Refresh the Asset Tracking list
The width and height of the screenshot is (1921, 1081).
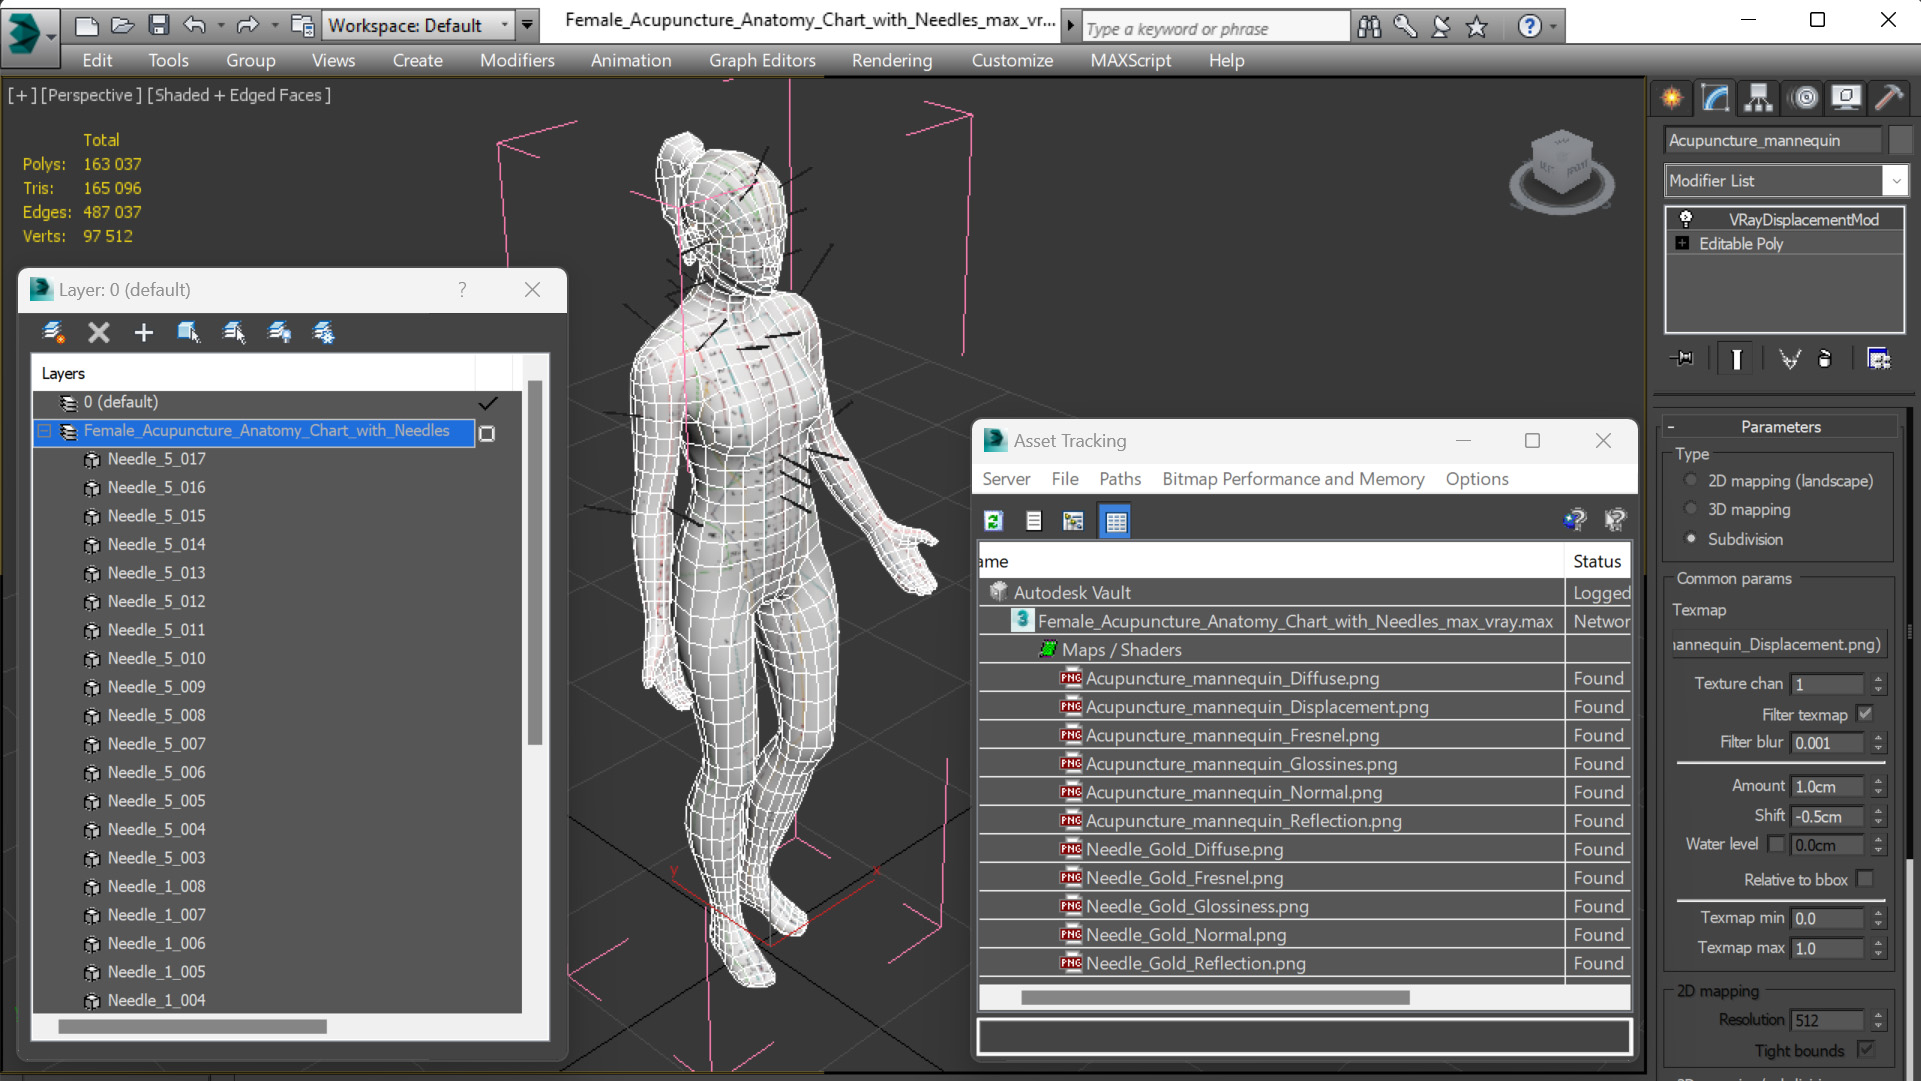[993, 521]
